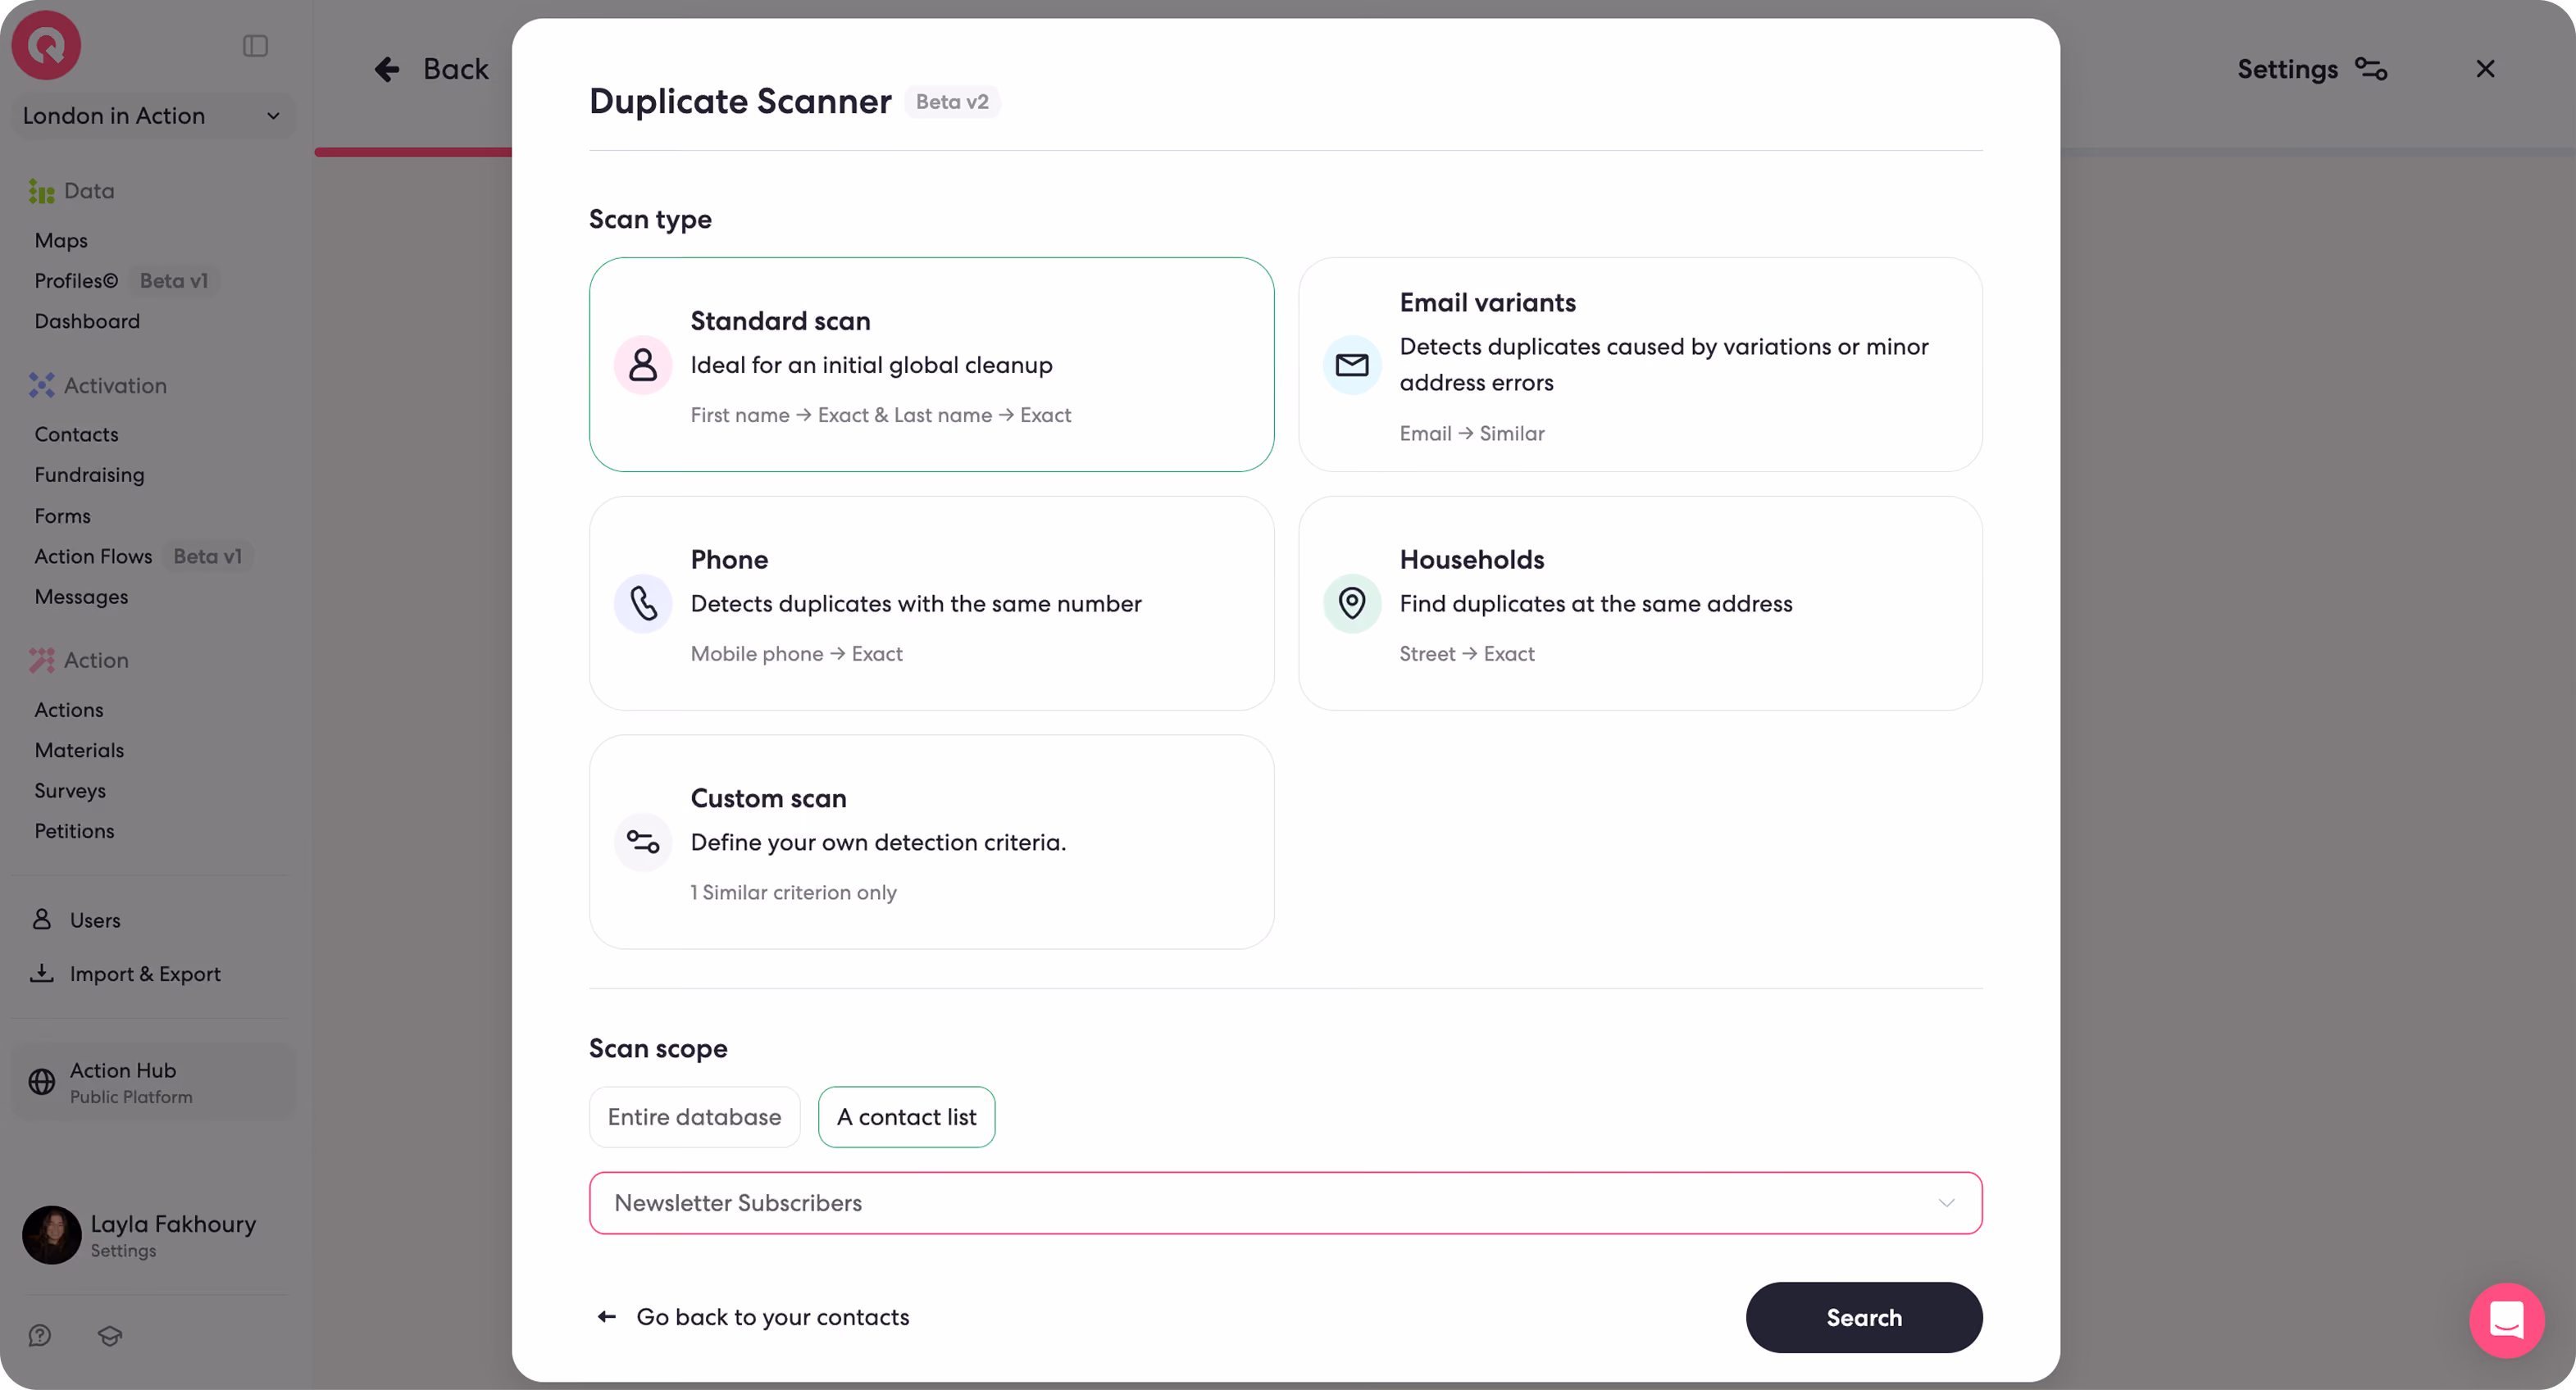Open the Newsletter Subscribers dropdown
Screen dimensions: 2576x1390
(x=1285, y=1203)
